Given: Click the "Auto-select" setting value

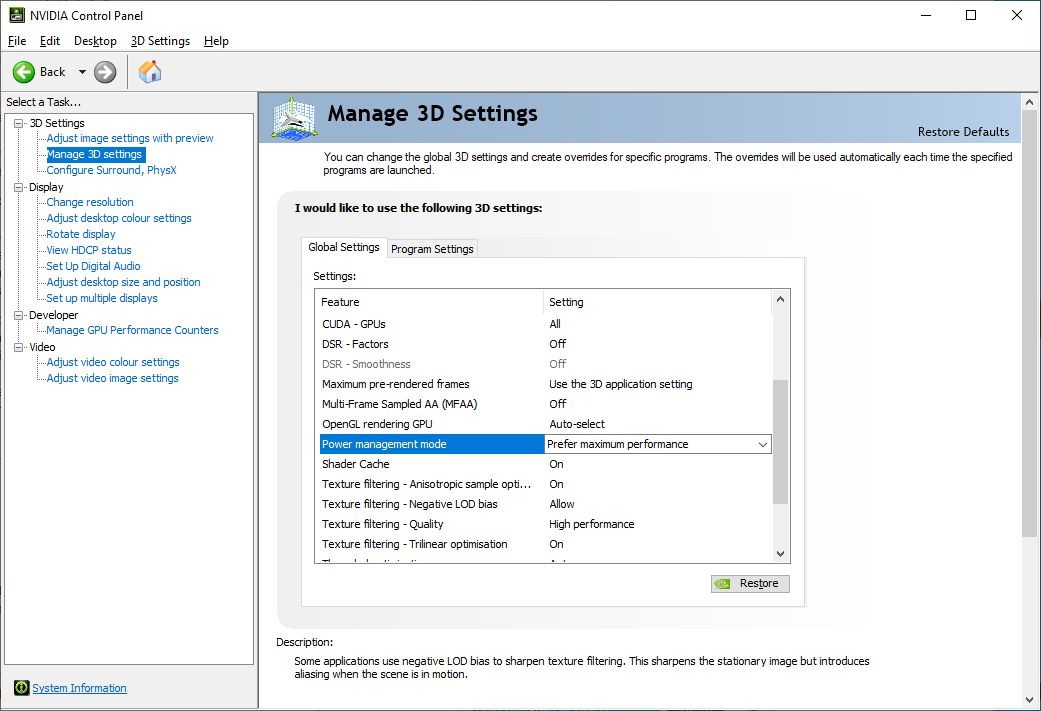Looking at the screenshot, I should [577, 424].
